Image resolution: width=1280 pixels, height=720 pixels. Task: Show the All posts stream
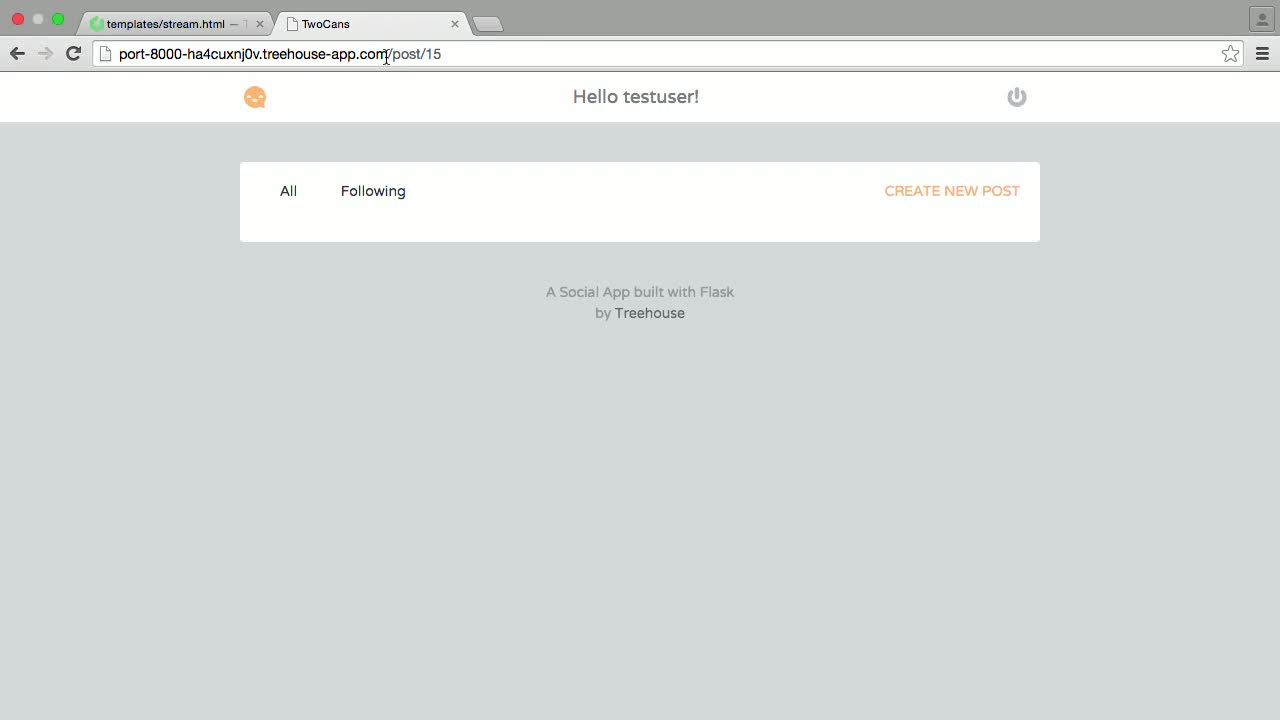(288, 191)
